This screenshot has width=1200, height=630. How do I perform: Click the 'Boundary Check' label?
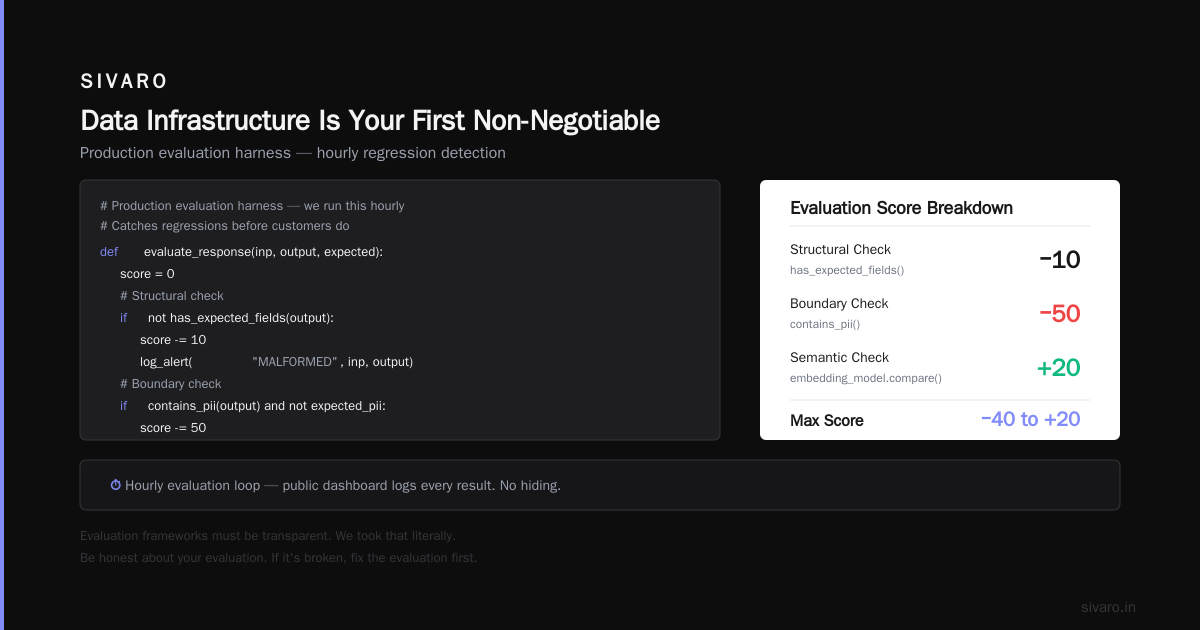(839, 304)
